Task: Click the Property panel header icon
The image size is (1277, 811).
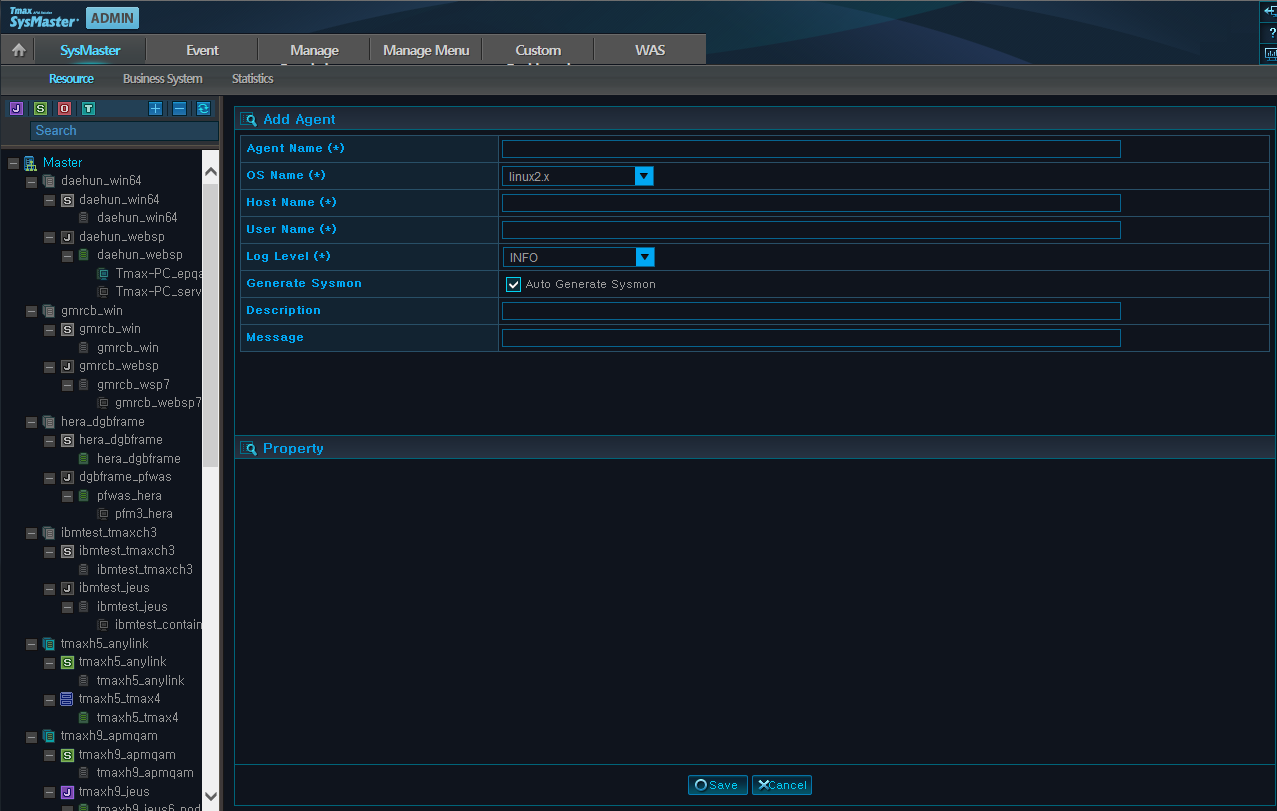Action: pyautogui.click(x=249, y=448)
